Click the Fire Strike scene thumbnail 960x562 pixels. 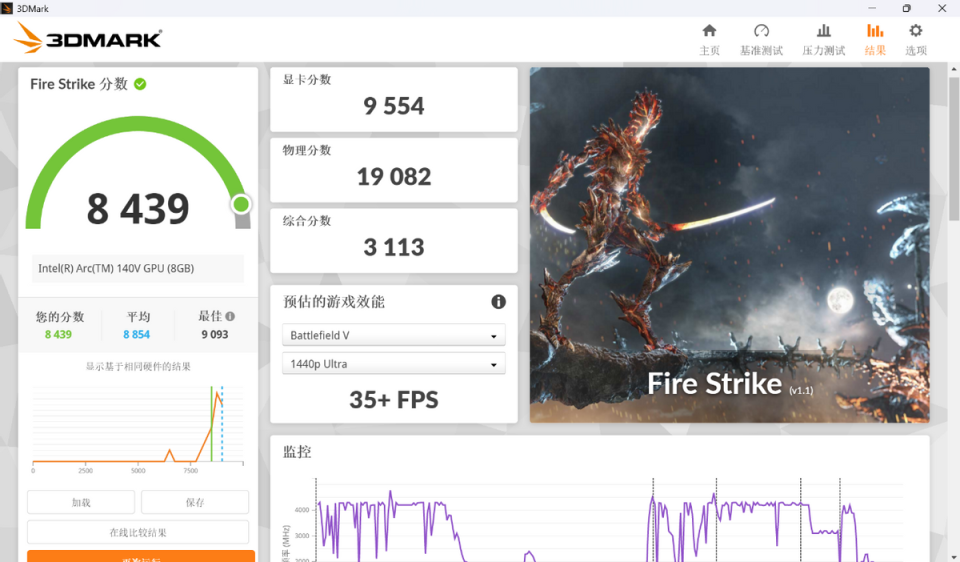(x=729, y=245)
